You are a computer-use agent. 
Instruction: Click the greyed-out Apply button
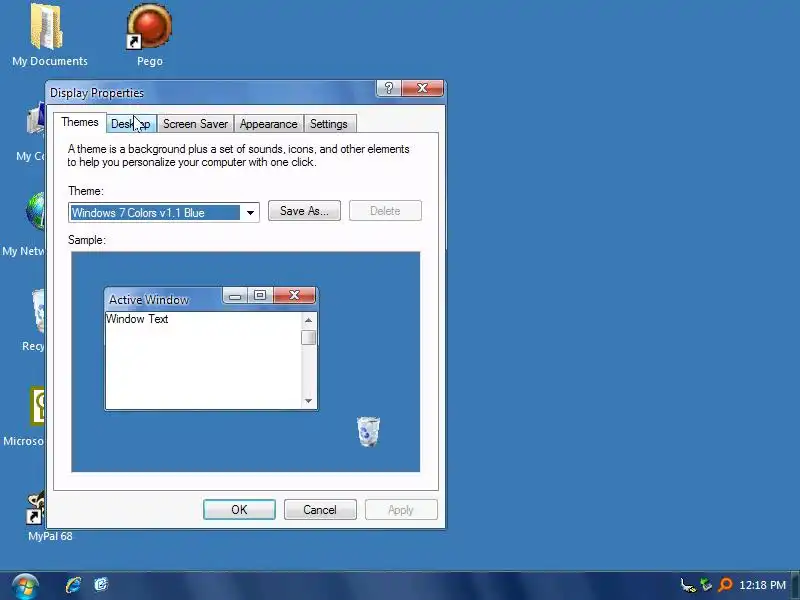point(401,510)
